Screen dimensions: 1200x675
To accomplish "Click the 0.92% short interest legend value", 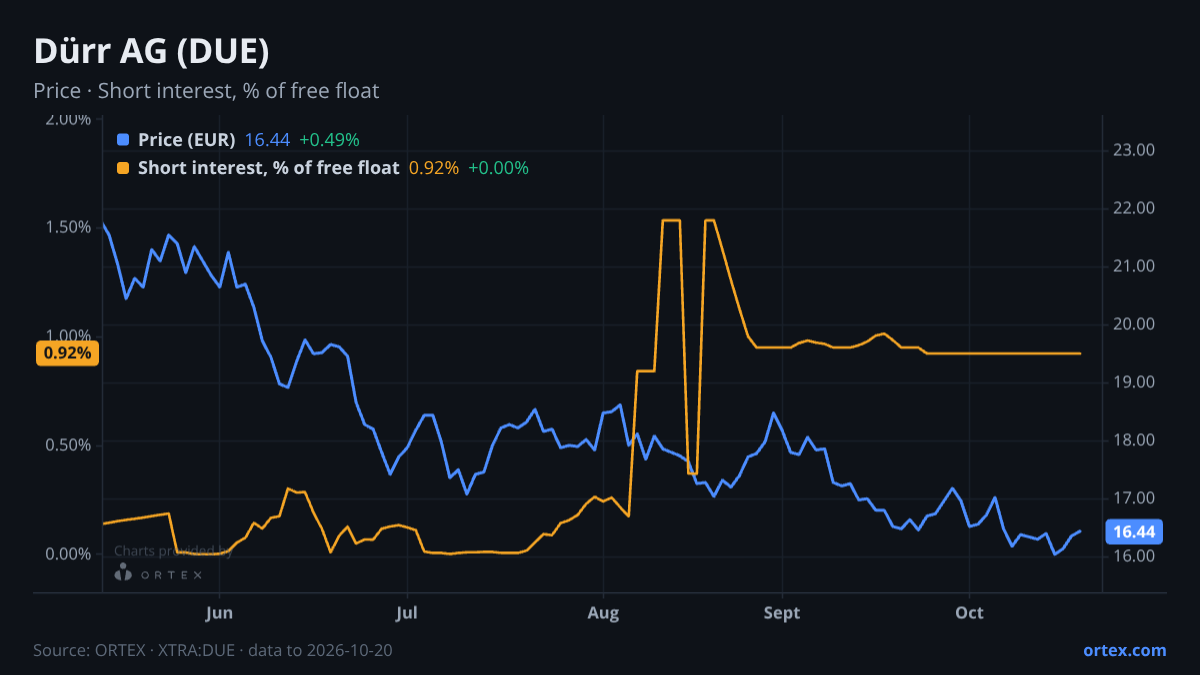I will click(x=433, y=168).
